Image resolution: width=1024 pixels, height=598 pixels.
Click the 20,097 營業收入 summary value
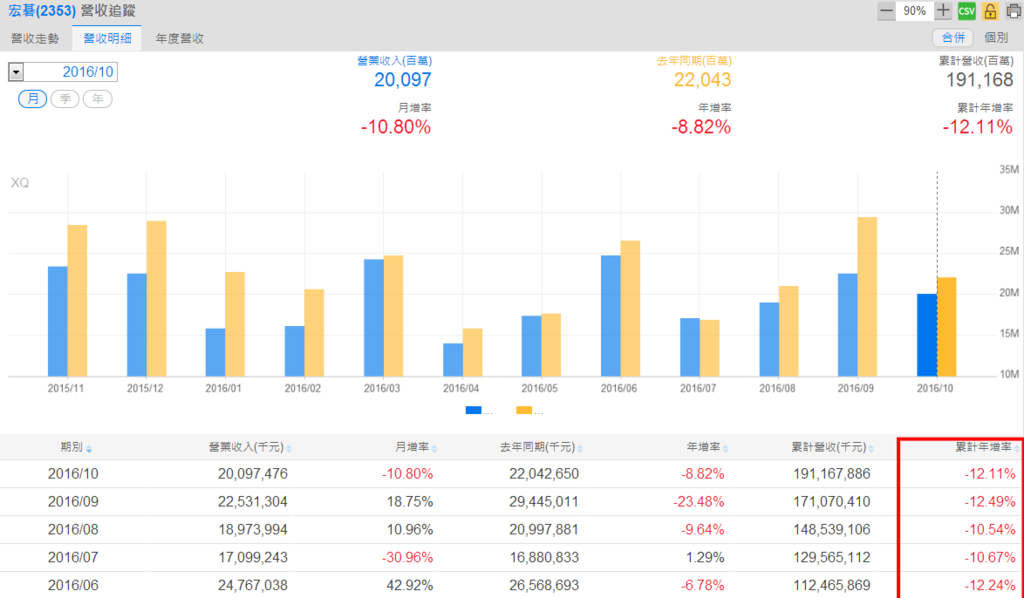(402, 80)
